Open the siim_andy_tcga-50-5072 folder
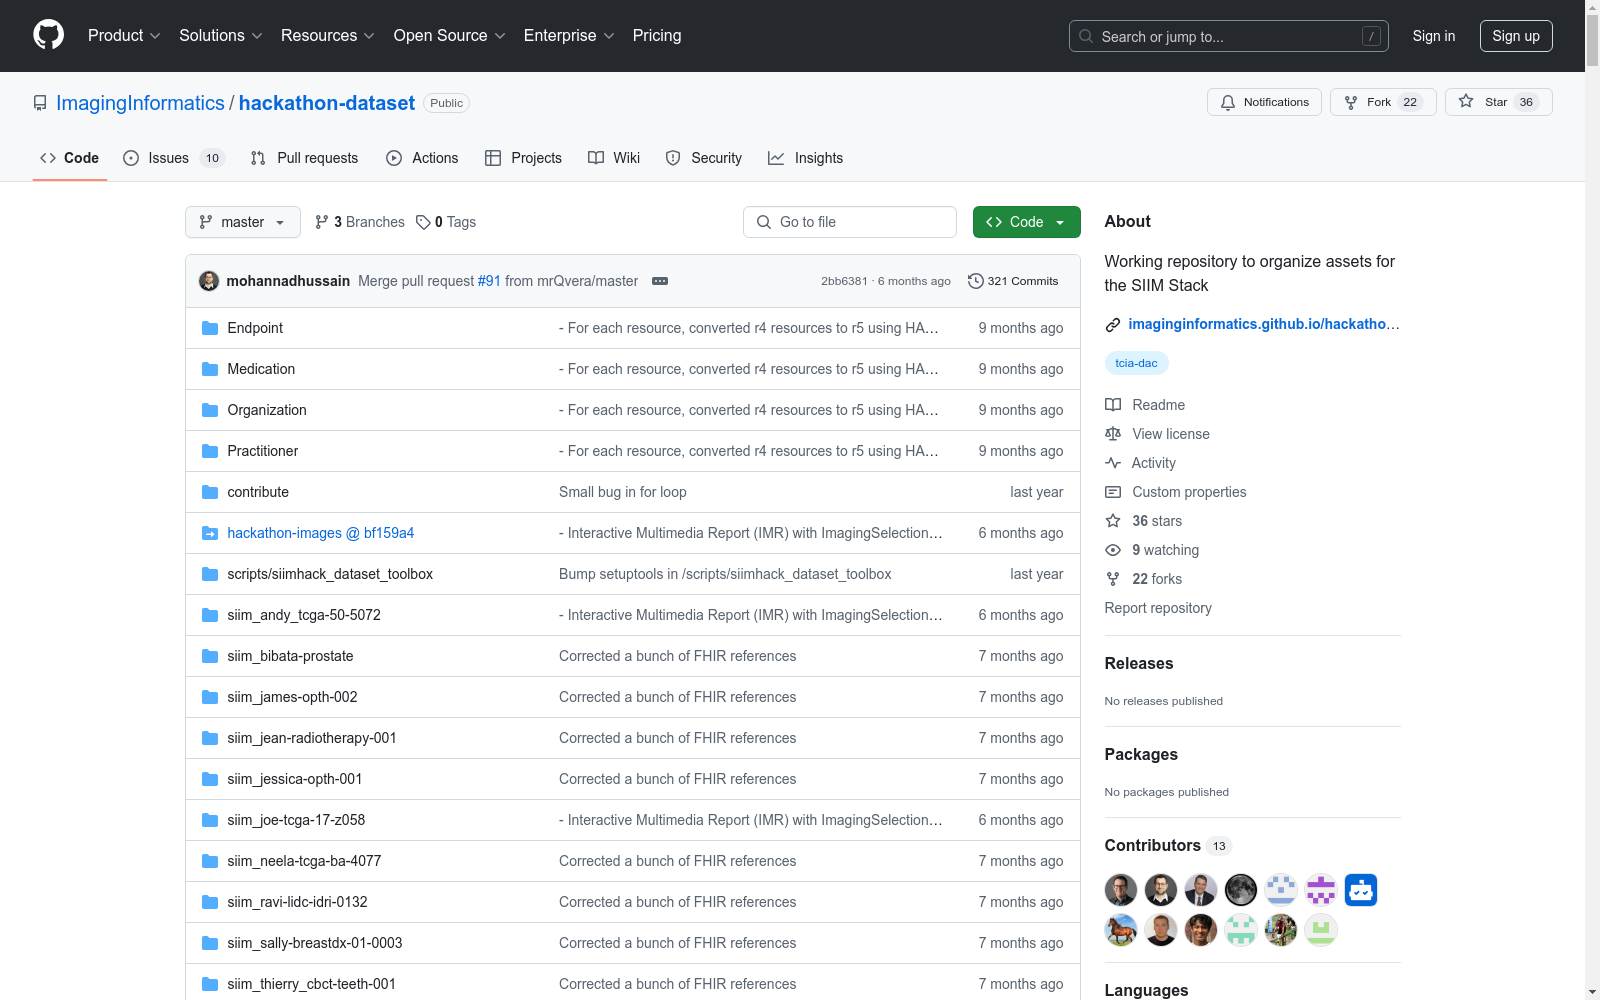This screenshot has height=1000, width=1600. tap(304, 615)
